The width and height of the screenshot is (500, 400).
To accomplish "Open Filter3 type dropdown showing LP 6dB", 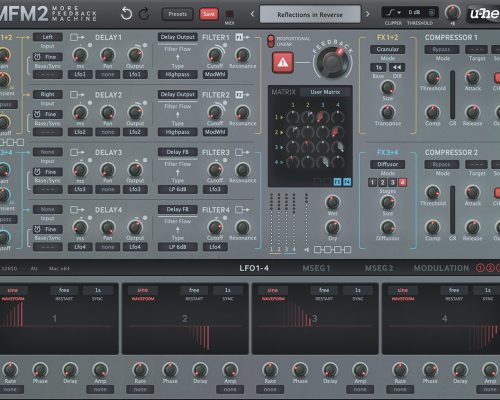I will pyautogui.click(x=178, y=189).
